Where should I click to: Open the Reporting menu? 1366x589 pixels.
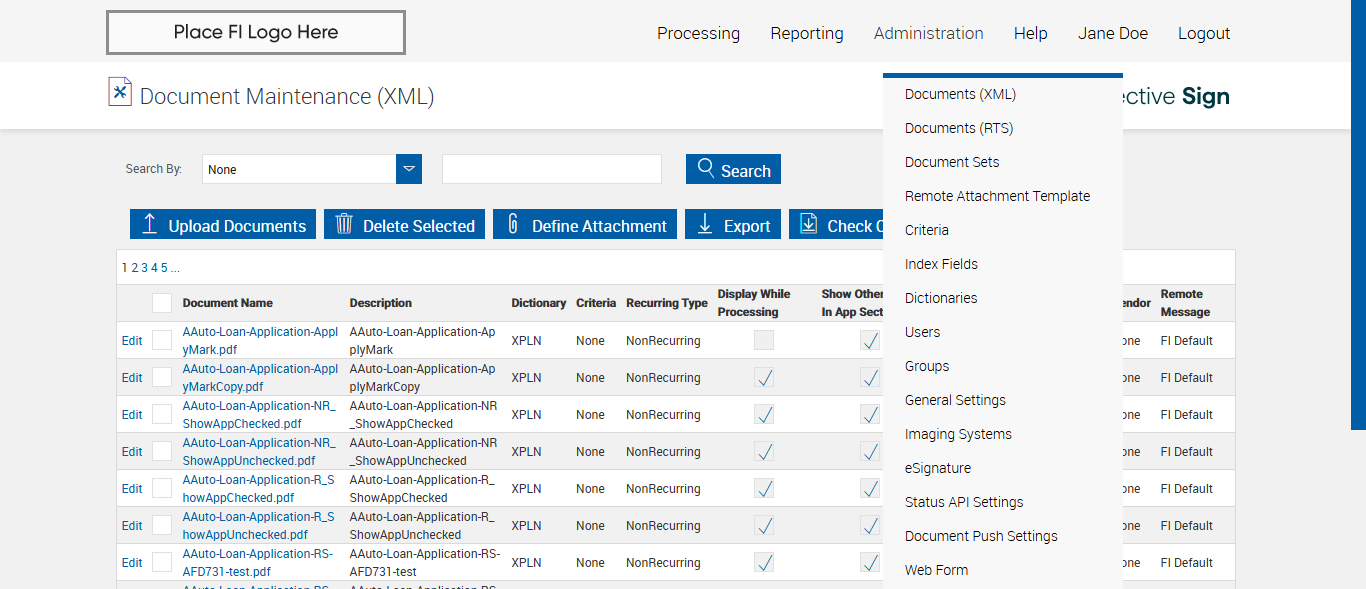806,33
